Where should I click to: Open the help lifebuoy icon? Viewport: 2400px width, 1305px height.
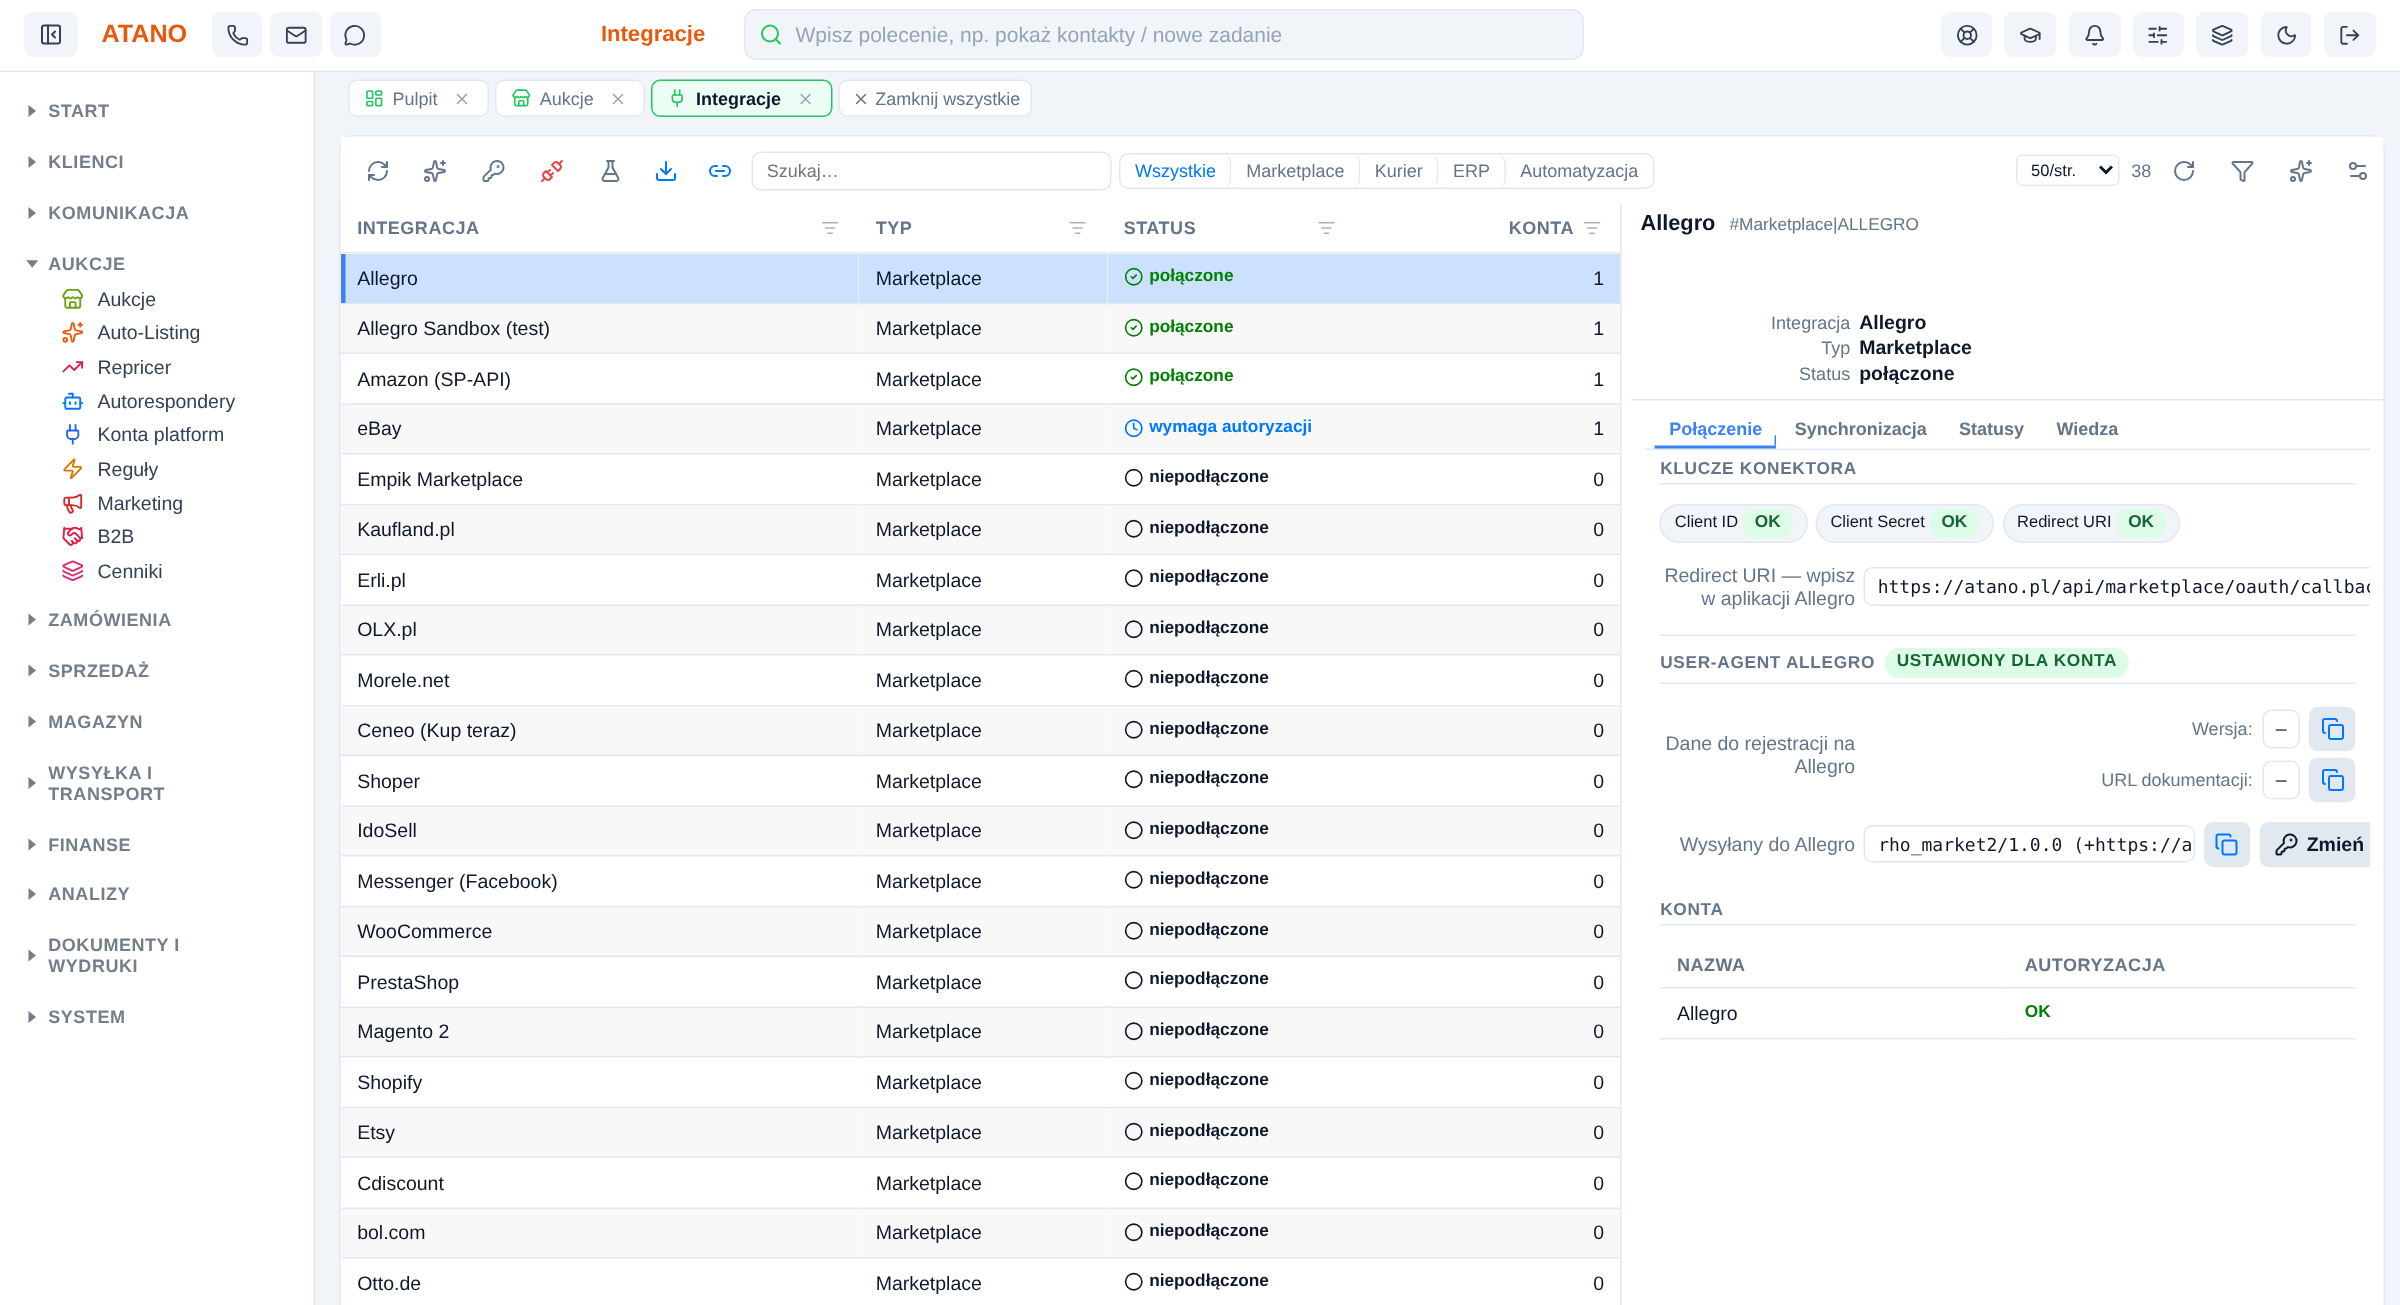1967,35
